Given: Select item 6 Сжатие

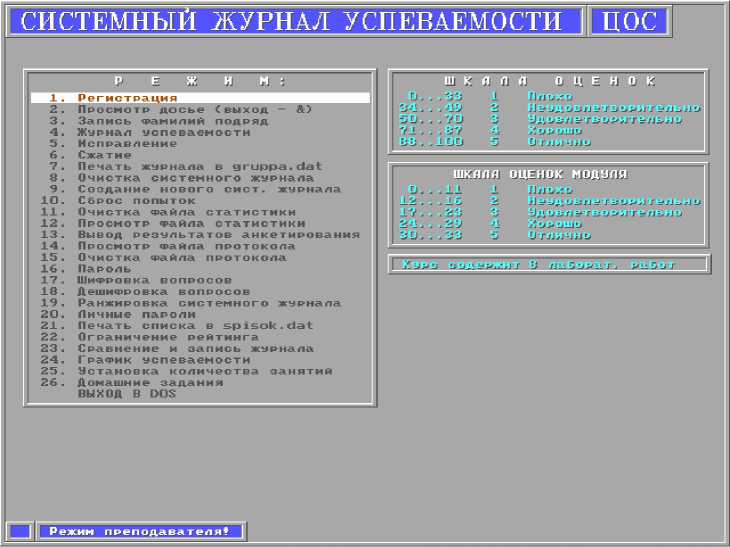Looking at the screenshot, I should point(90,155).
